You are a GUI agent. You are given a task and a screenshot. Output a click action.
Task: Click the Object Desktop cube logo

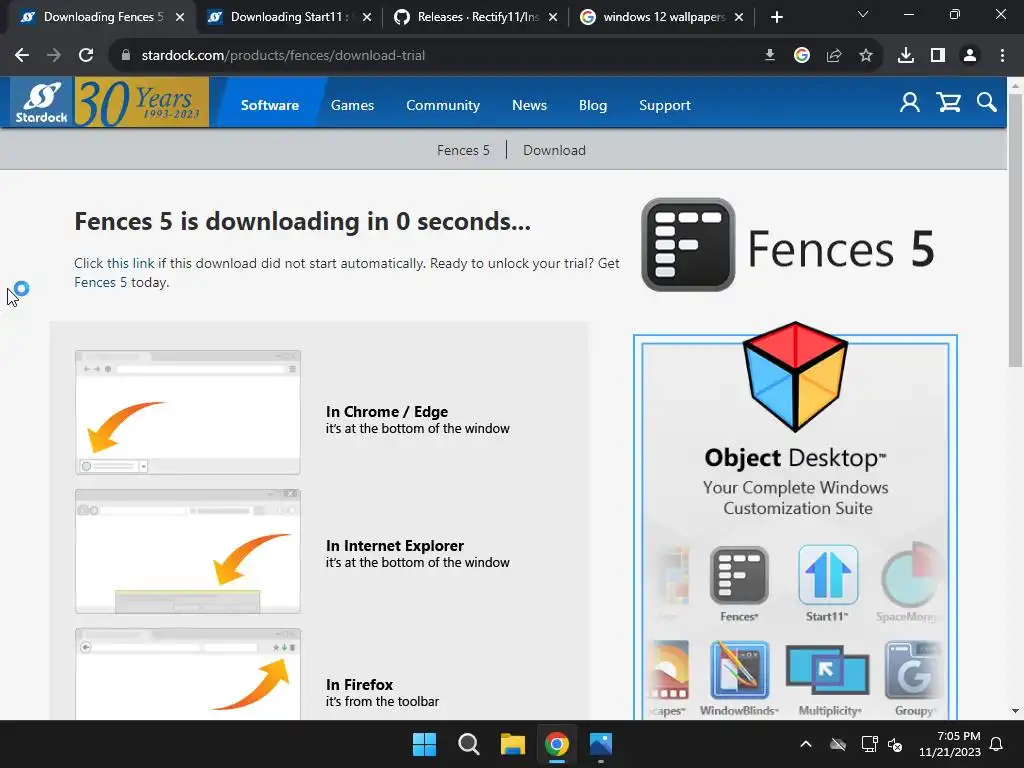[795, 377]
